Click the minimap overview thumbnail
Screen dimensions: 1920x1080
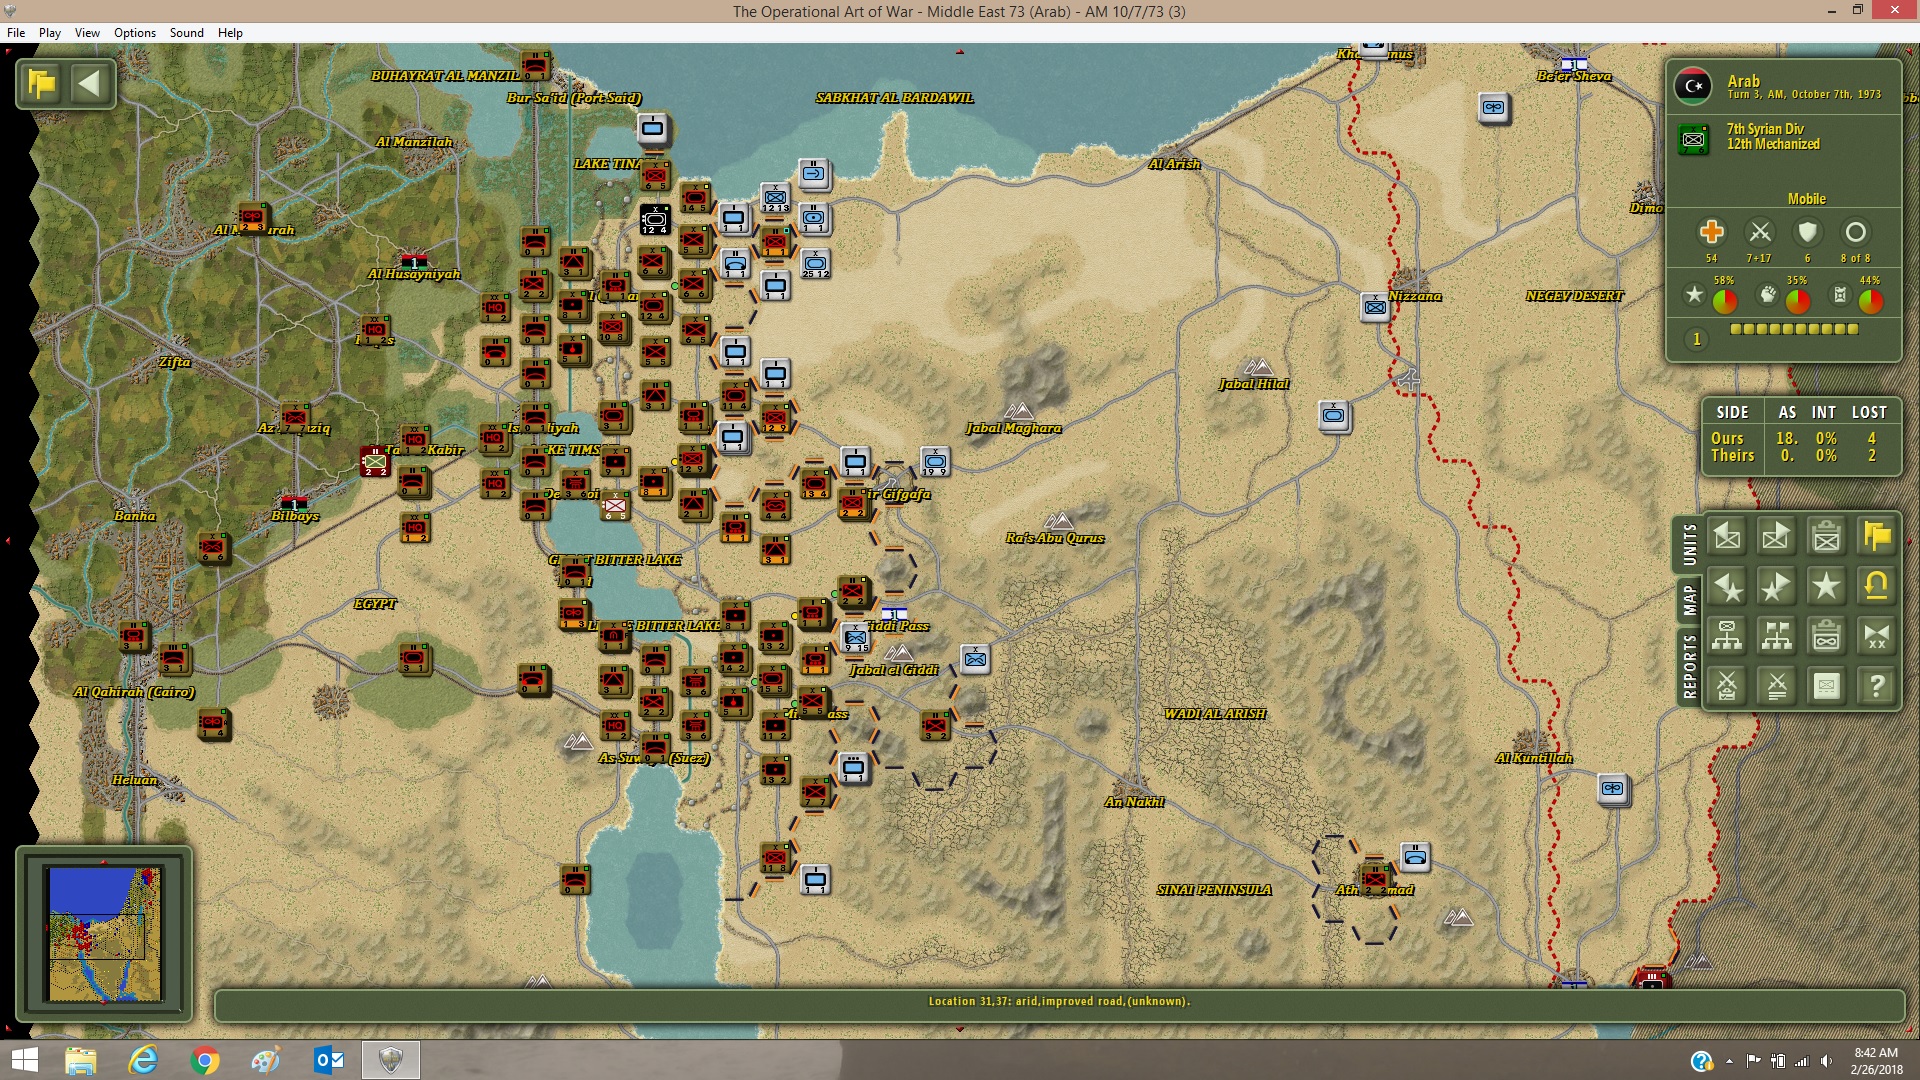tap(104, 934)
